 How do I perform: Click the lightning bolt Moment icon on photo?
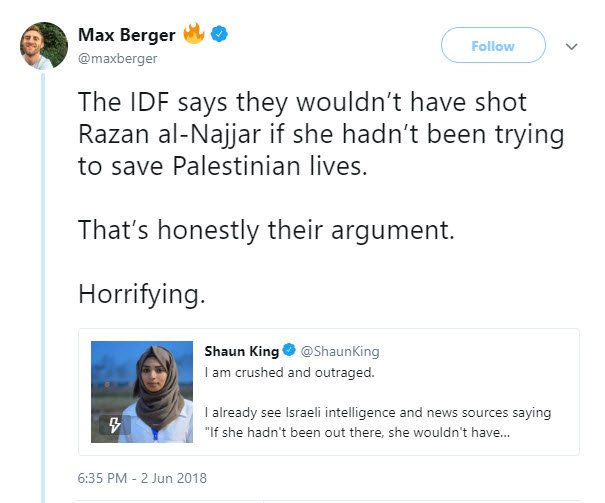[114, 425]
